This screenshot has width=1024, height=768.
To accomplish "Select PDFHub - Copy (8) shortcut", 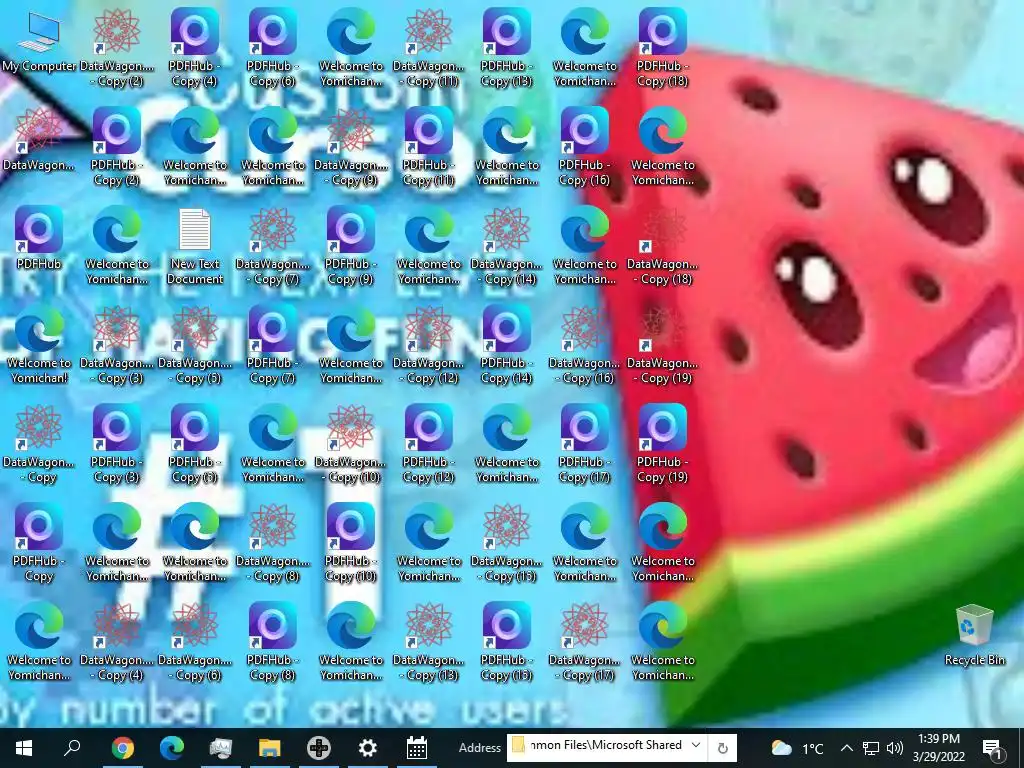I will point(272,643).
